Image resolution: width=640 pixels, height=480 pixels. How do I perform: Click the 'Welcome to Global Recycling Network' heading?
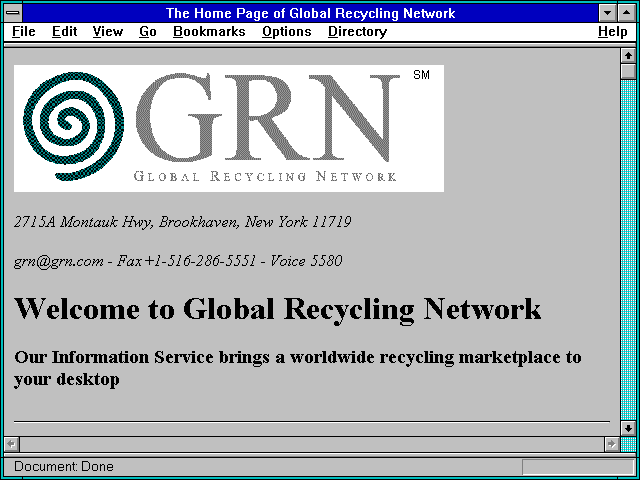coord(278,309)
